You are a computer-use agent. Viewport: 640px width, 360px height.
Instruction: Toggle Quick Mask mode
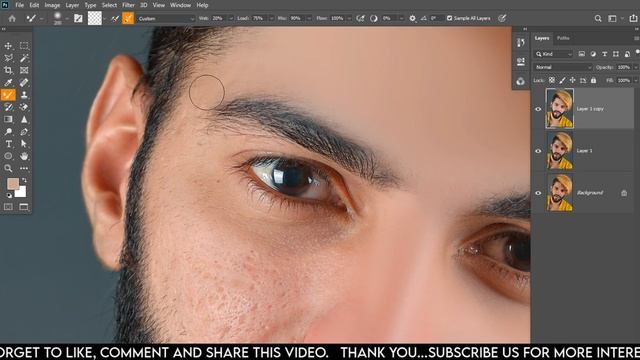click(x=8, y=207)
